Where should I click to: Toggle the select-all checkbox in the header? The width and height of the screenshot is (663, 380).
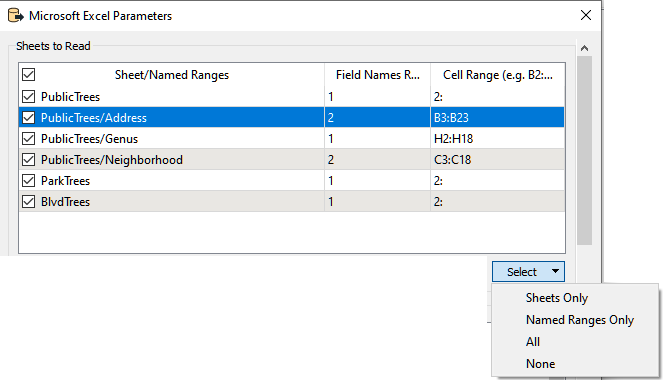pos(28,75)
